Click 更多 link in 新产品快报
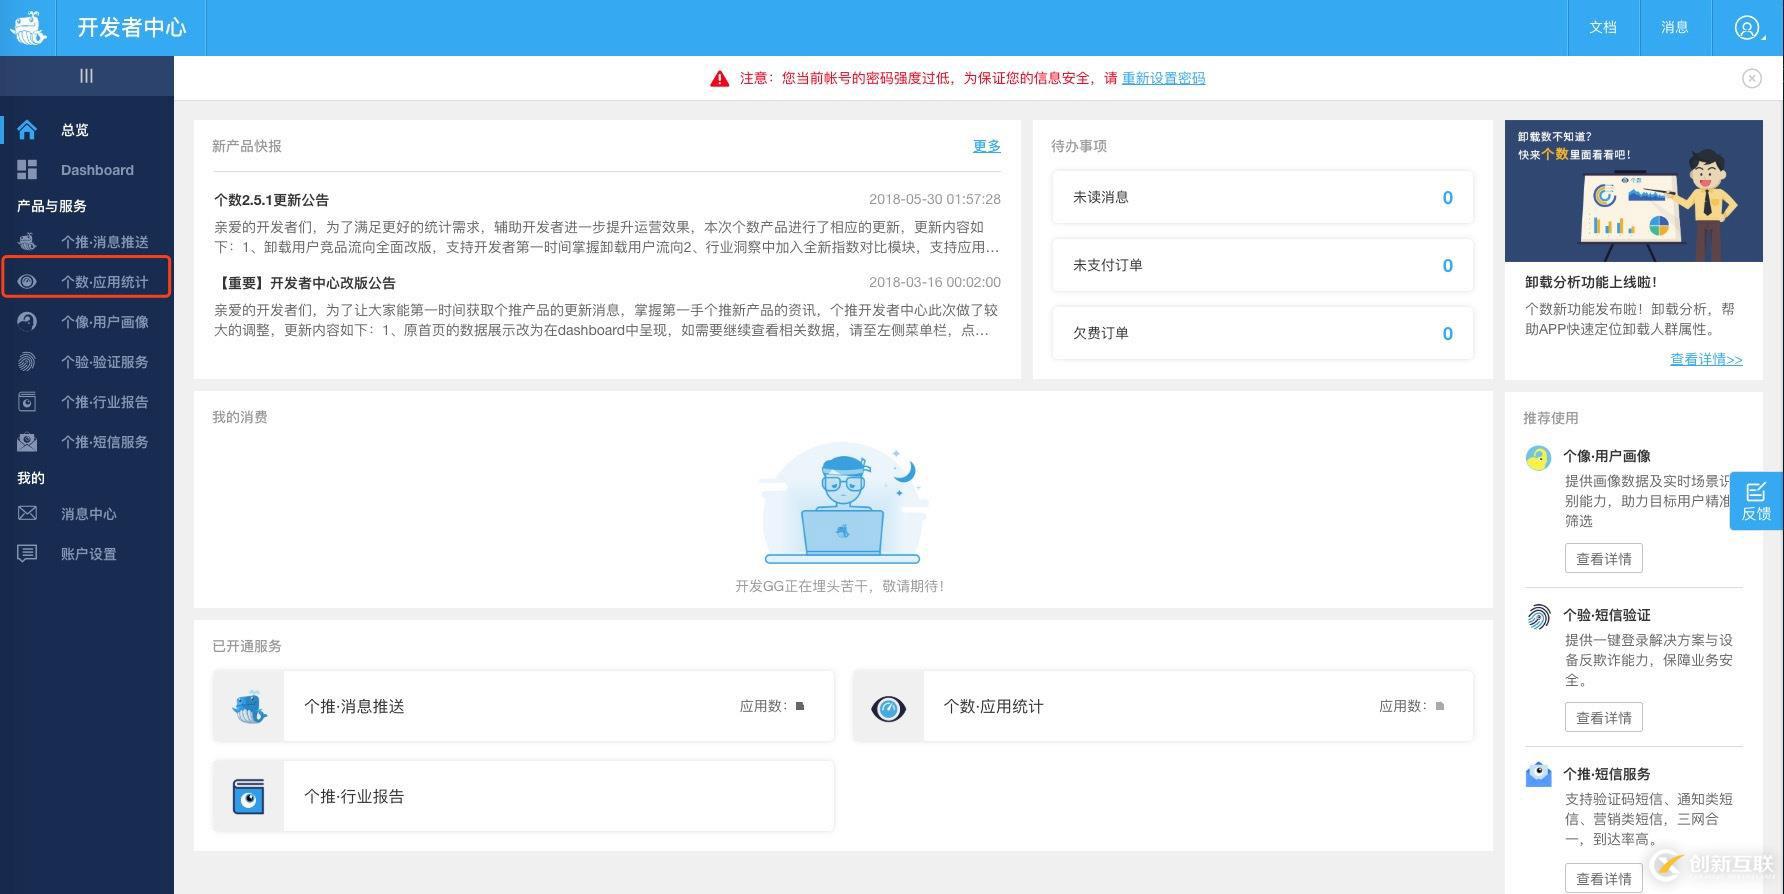The width and height of the screenshot is (1784, 894). coord(986,146)
